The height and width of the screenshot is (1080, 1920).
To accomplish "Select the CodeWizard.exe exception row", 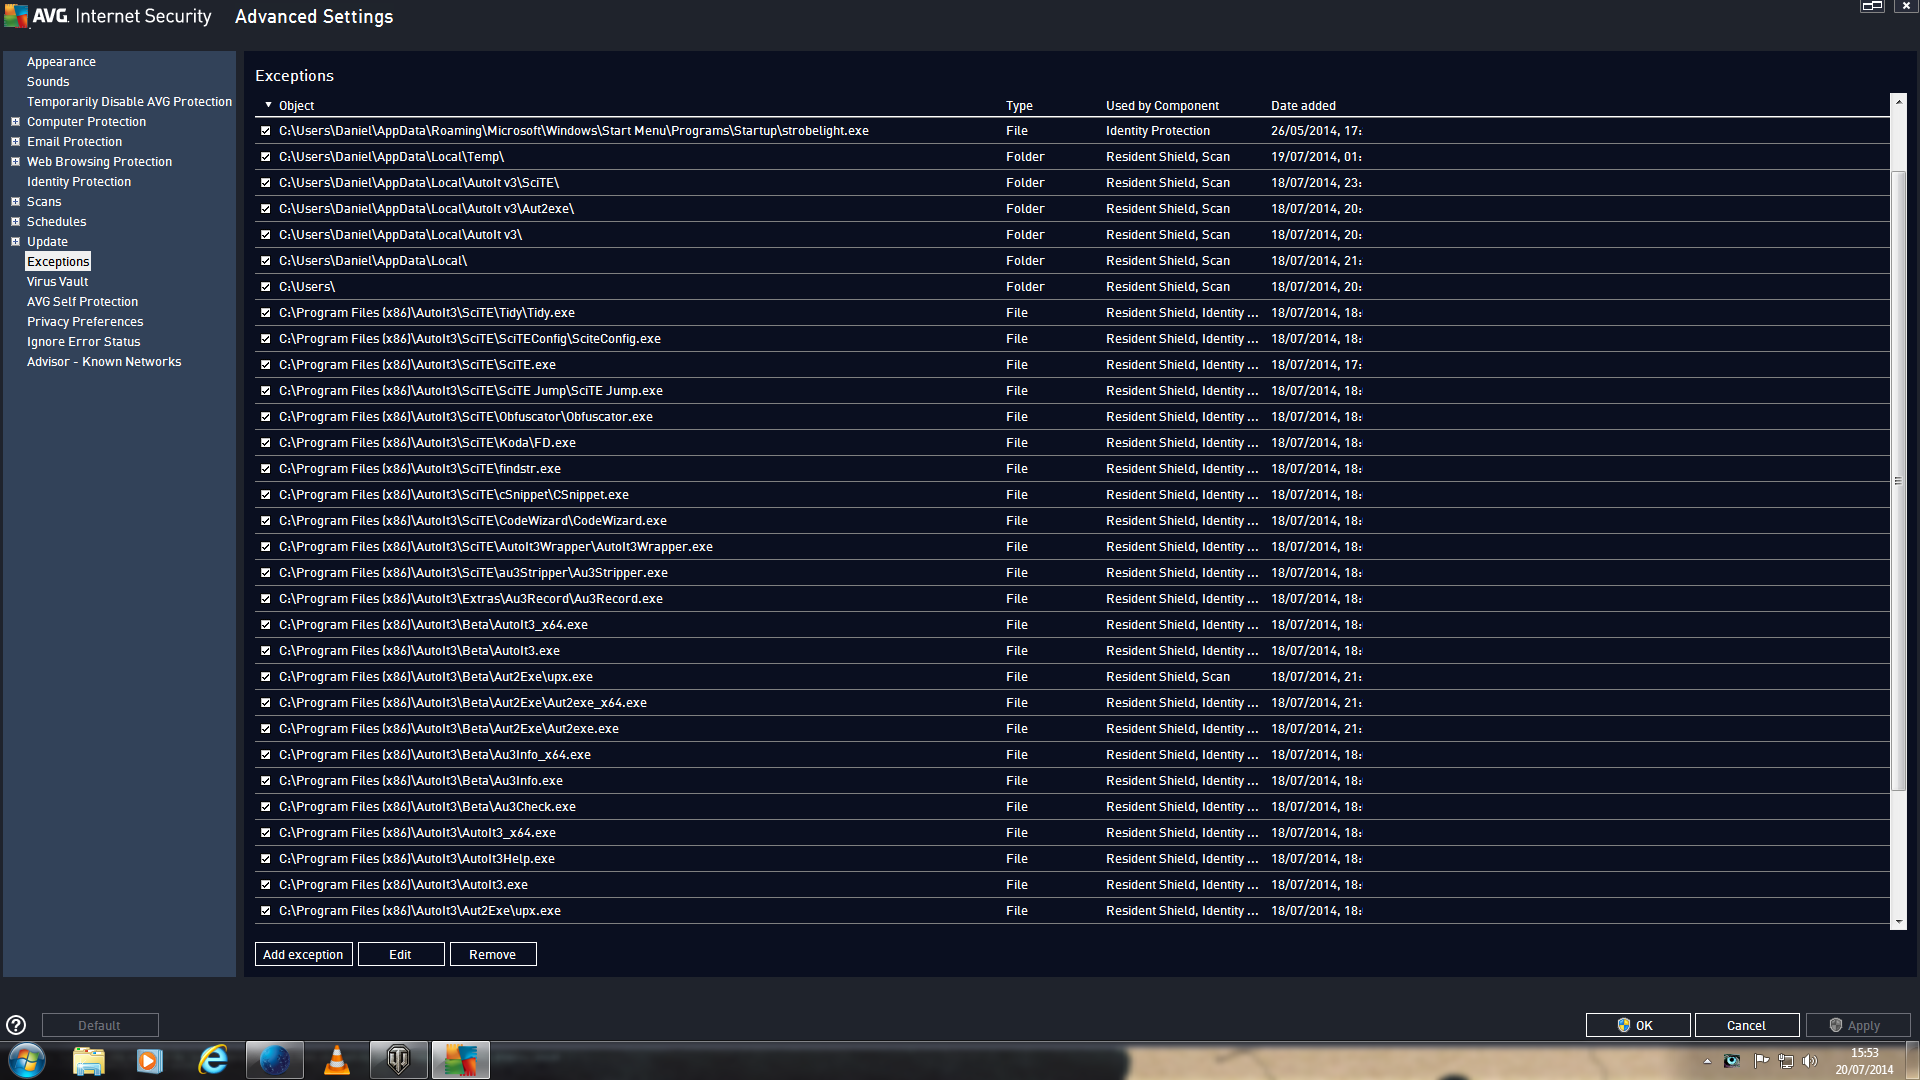I will pos(1072,521).
